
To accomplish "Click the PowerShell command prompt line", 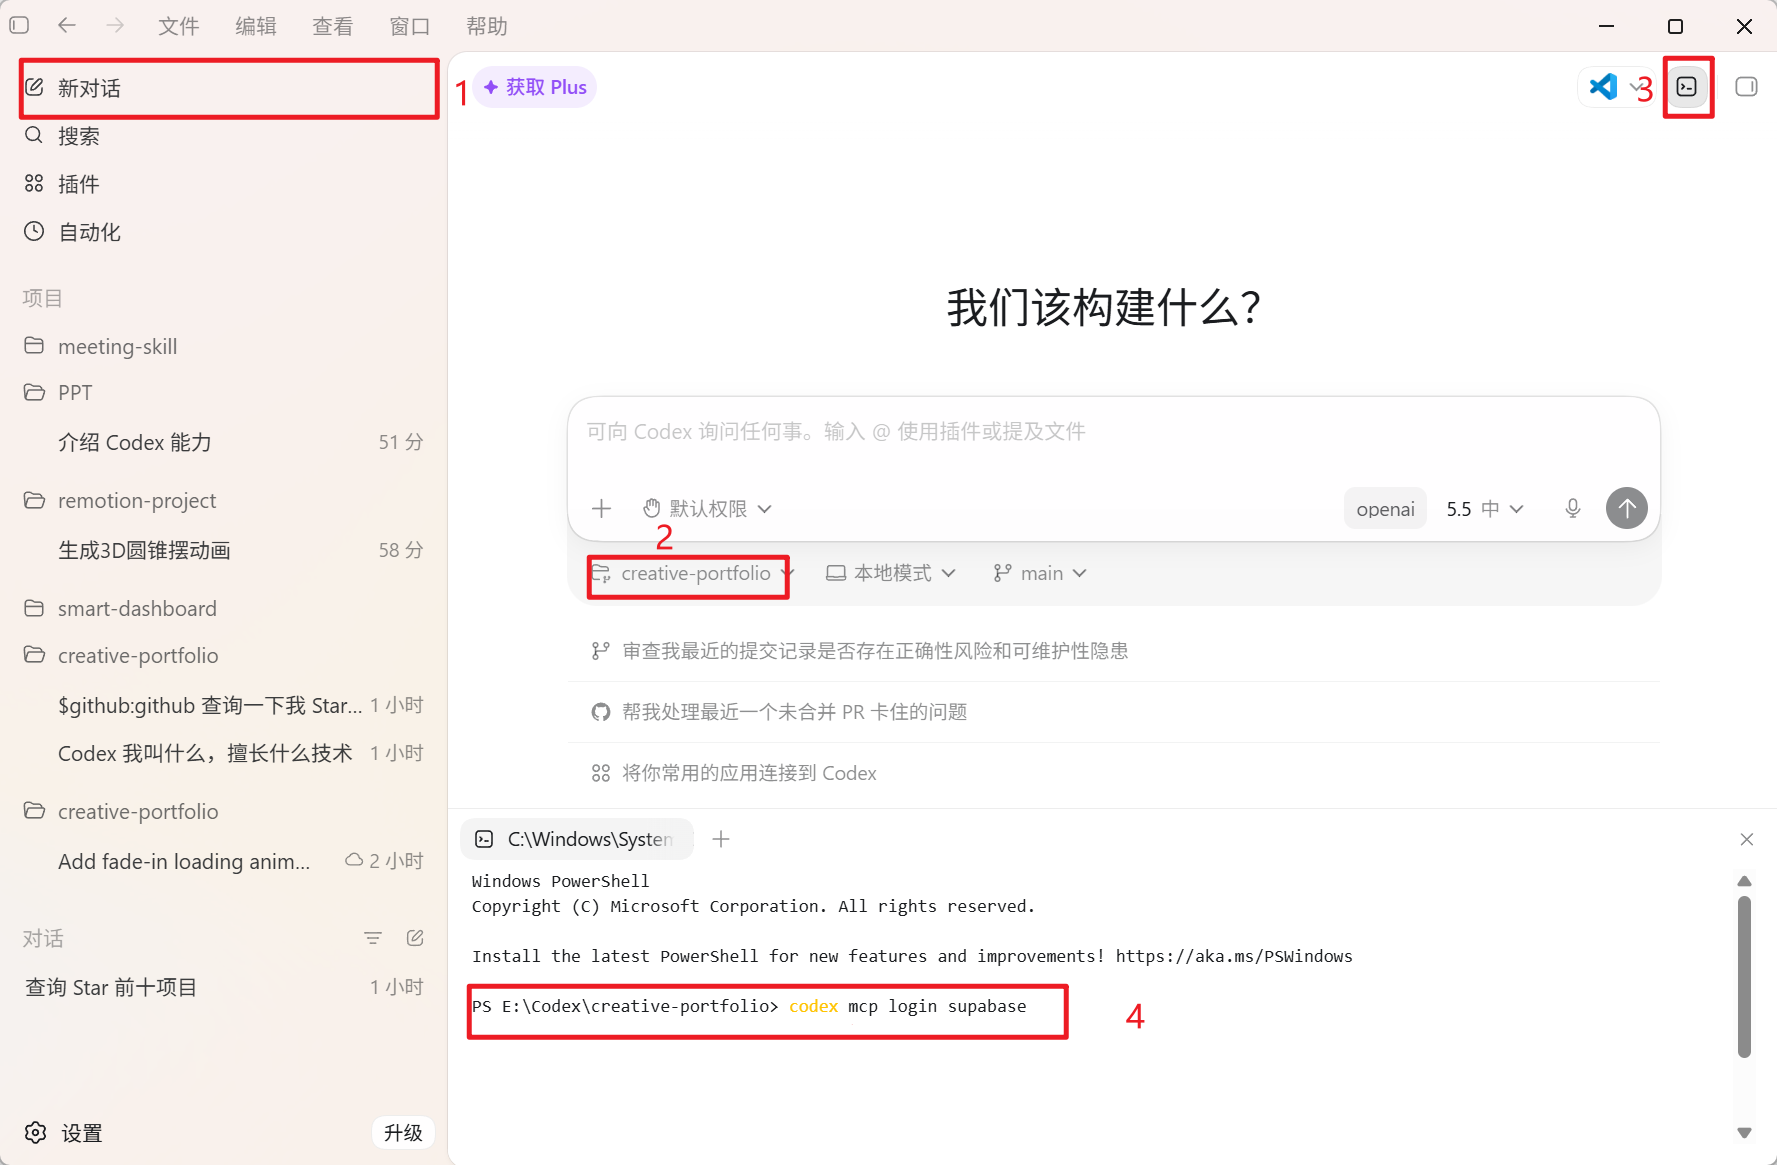I will pyautogui.click(x=749, y=1006).
